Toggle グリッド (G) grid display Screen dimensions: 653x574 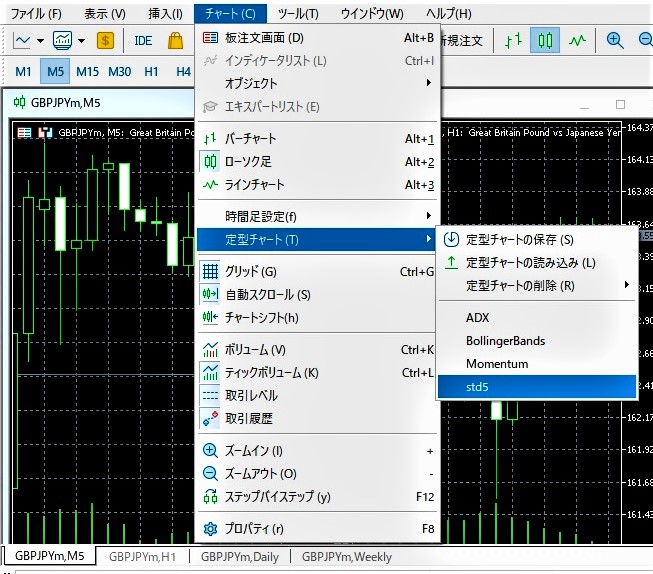pos(250,271)
